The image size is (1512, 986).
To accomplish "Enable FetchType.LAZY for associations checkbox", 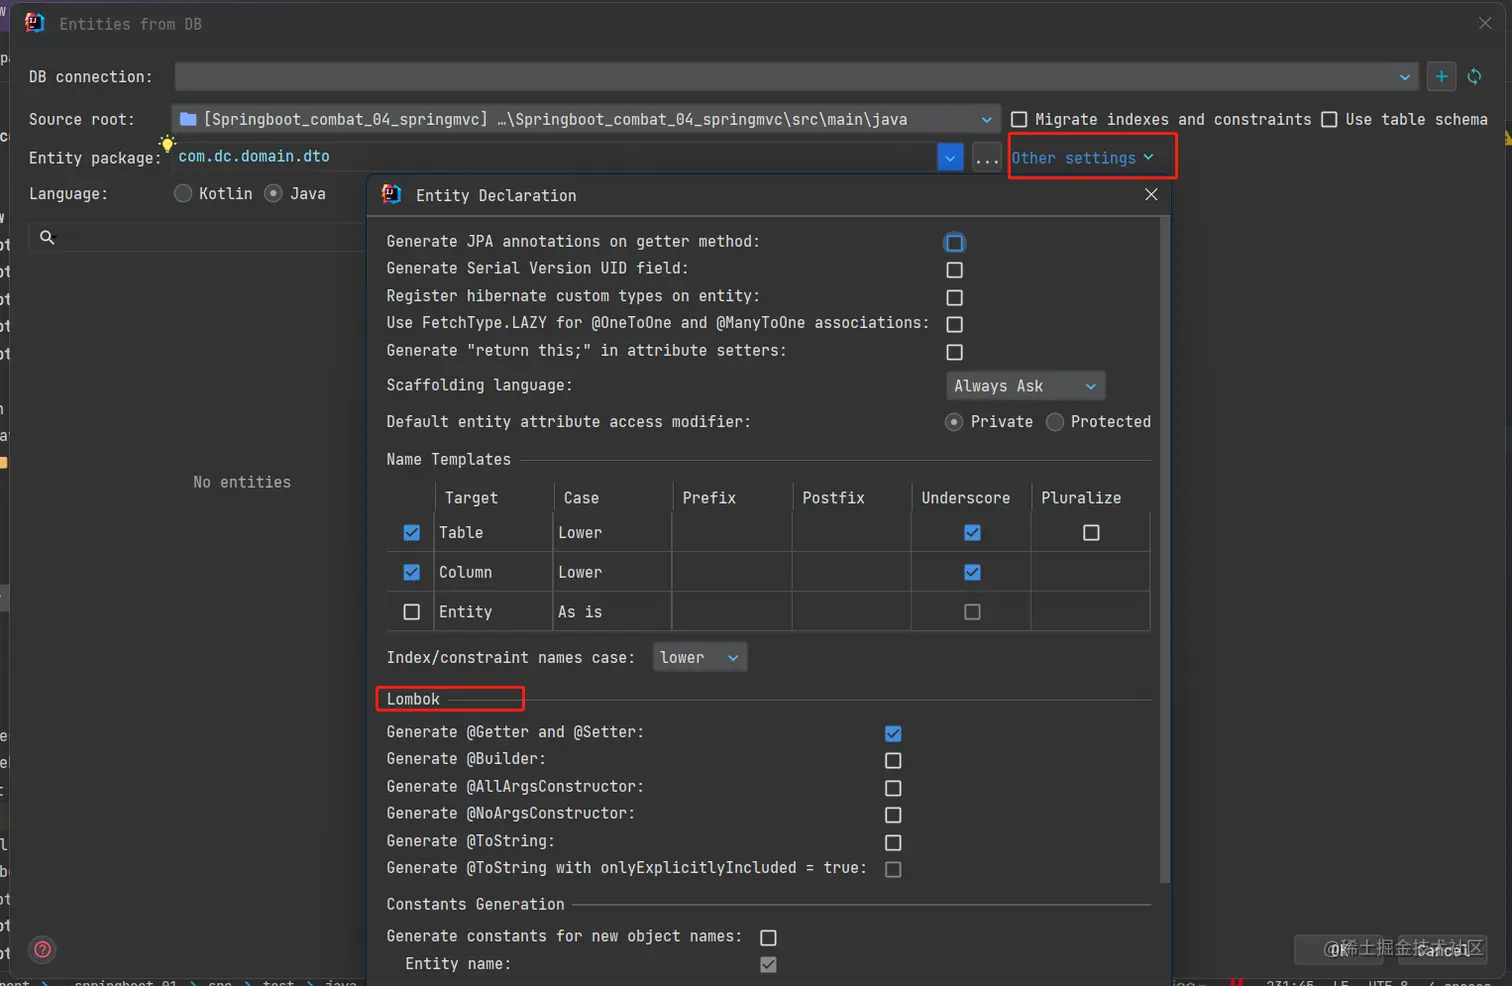I will (954, 324).
